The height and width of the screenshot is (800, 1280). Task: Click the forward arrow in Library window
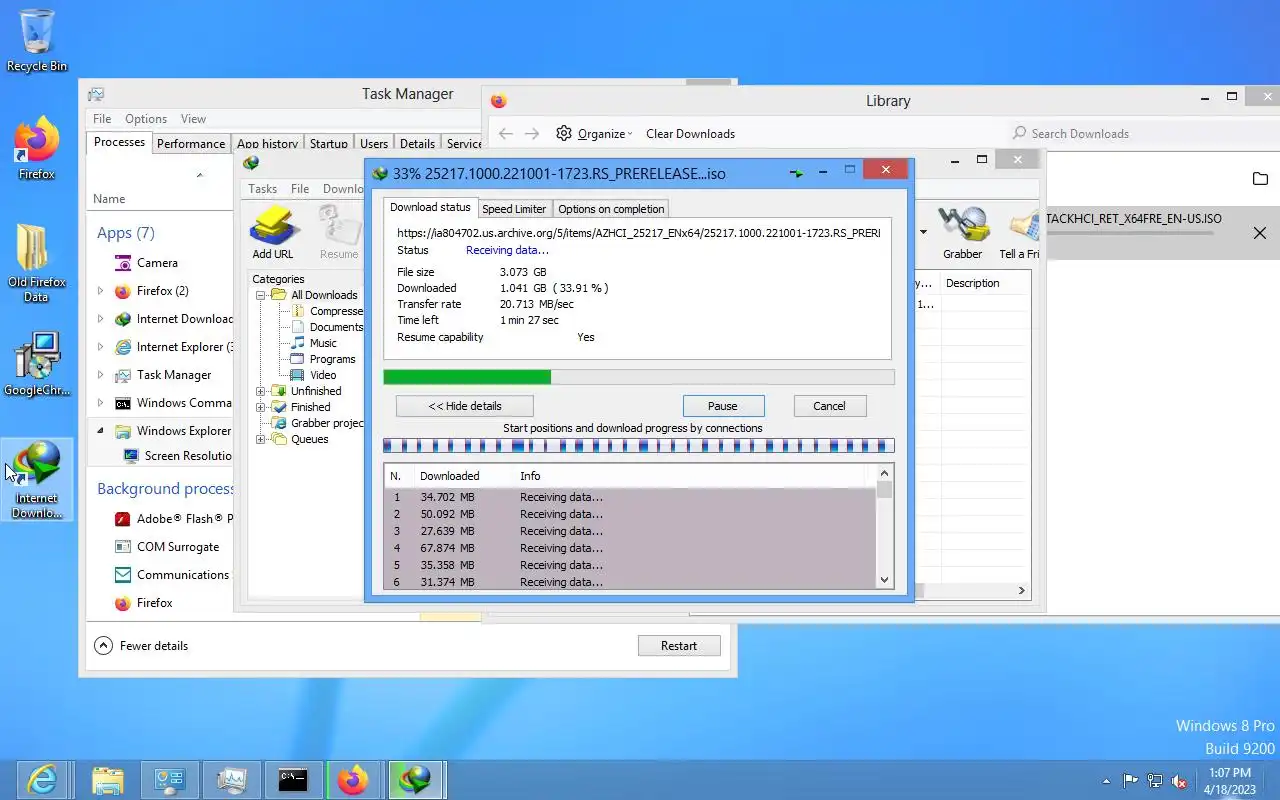click(532, 133)
